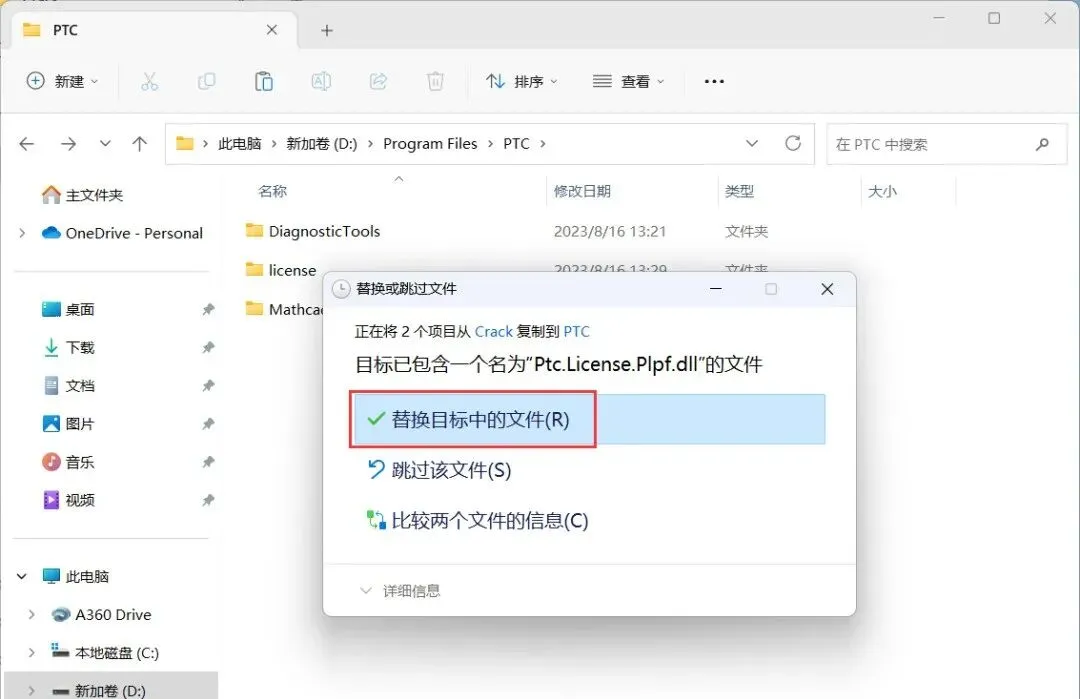Screen dimensions: 1080x699
Task: Open the View (查看) dropdown
Action: pos(628,81)
